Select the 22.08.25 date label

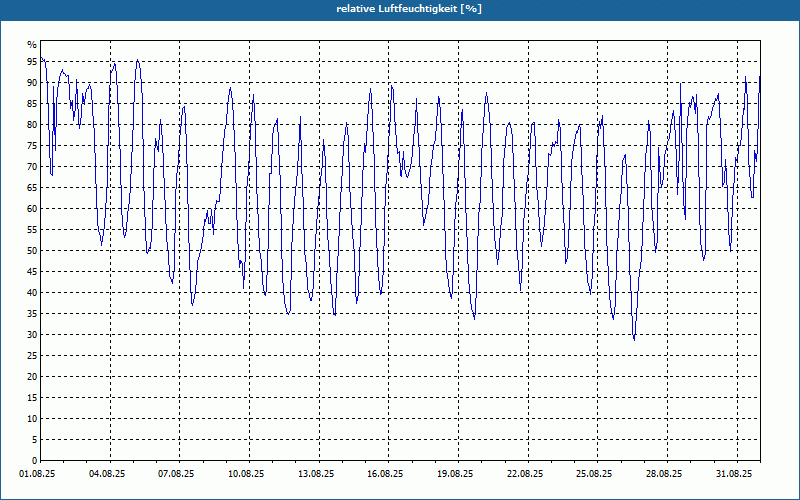pos(525,474)
